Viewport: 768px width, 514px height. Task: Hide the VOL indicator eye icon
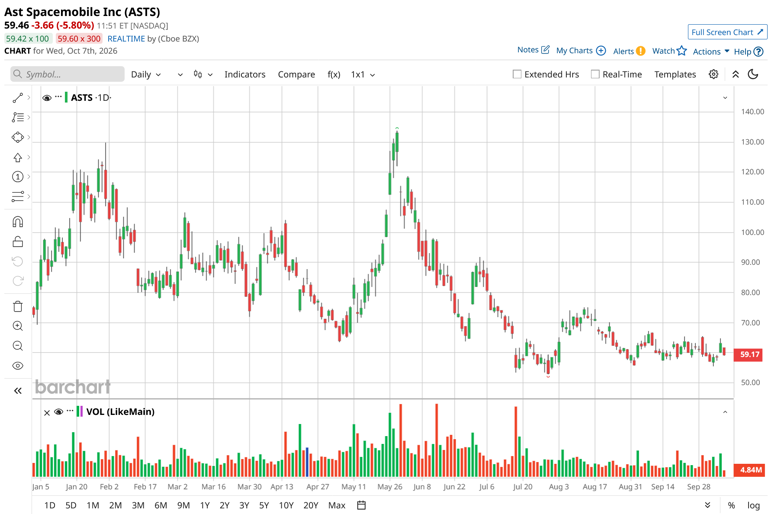[59, 412]
